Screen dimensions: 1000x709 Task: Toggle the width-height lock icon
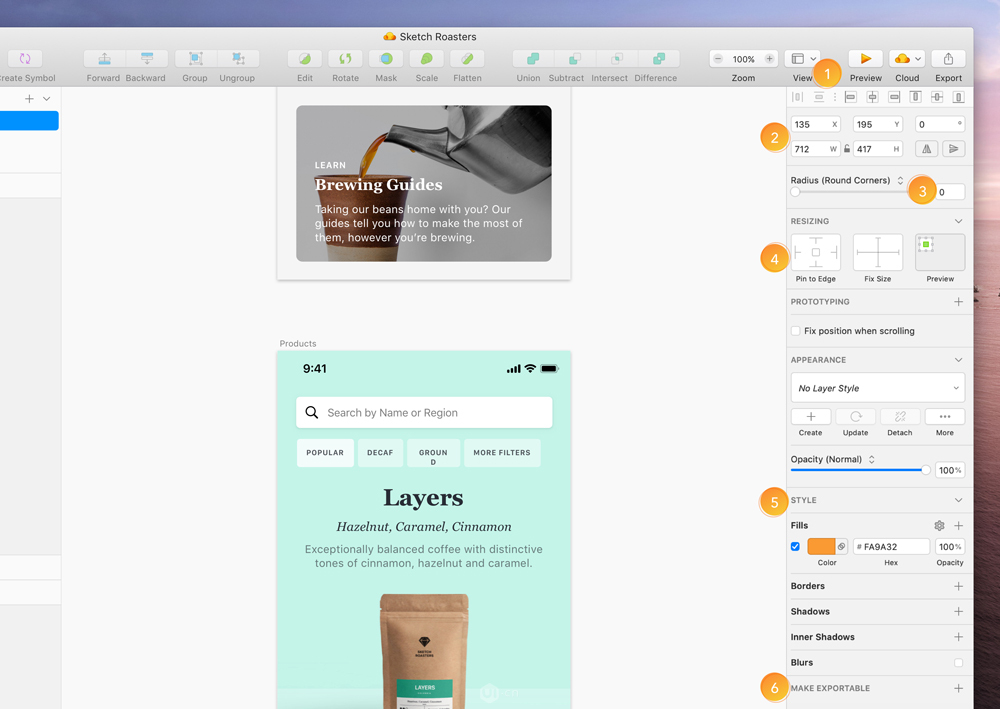point(847,149)
